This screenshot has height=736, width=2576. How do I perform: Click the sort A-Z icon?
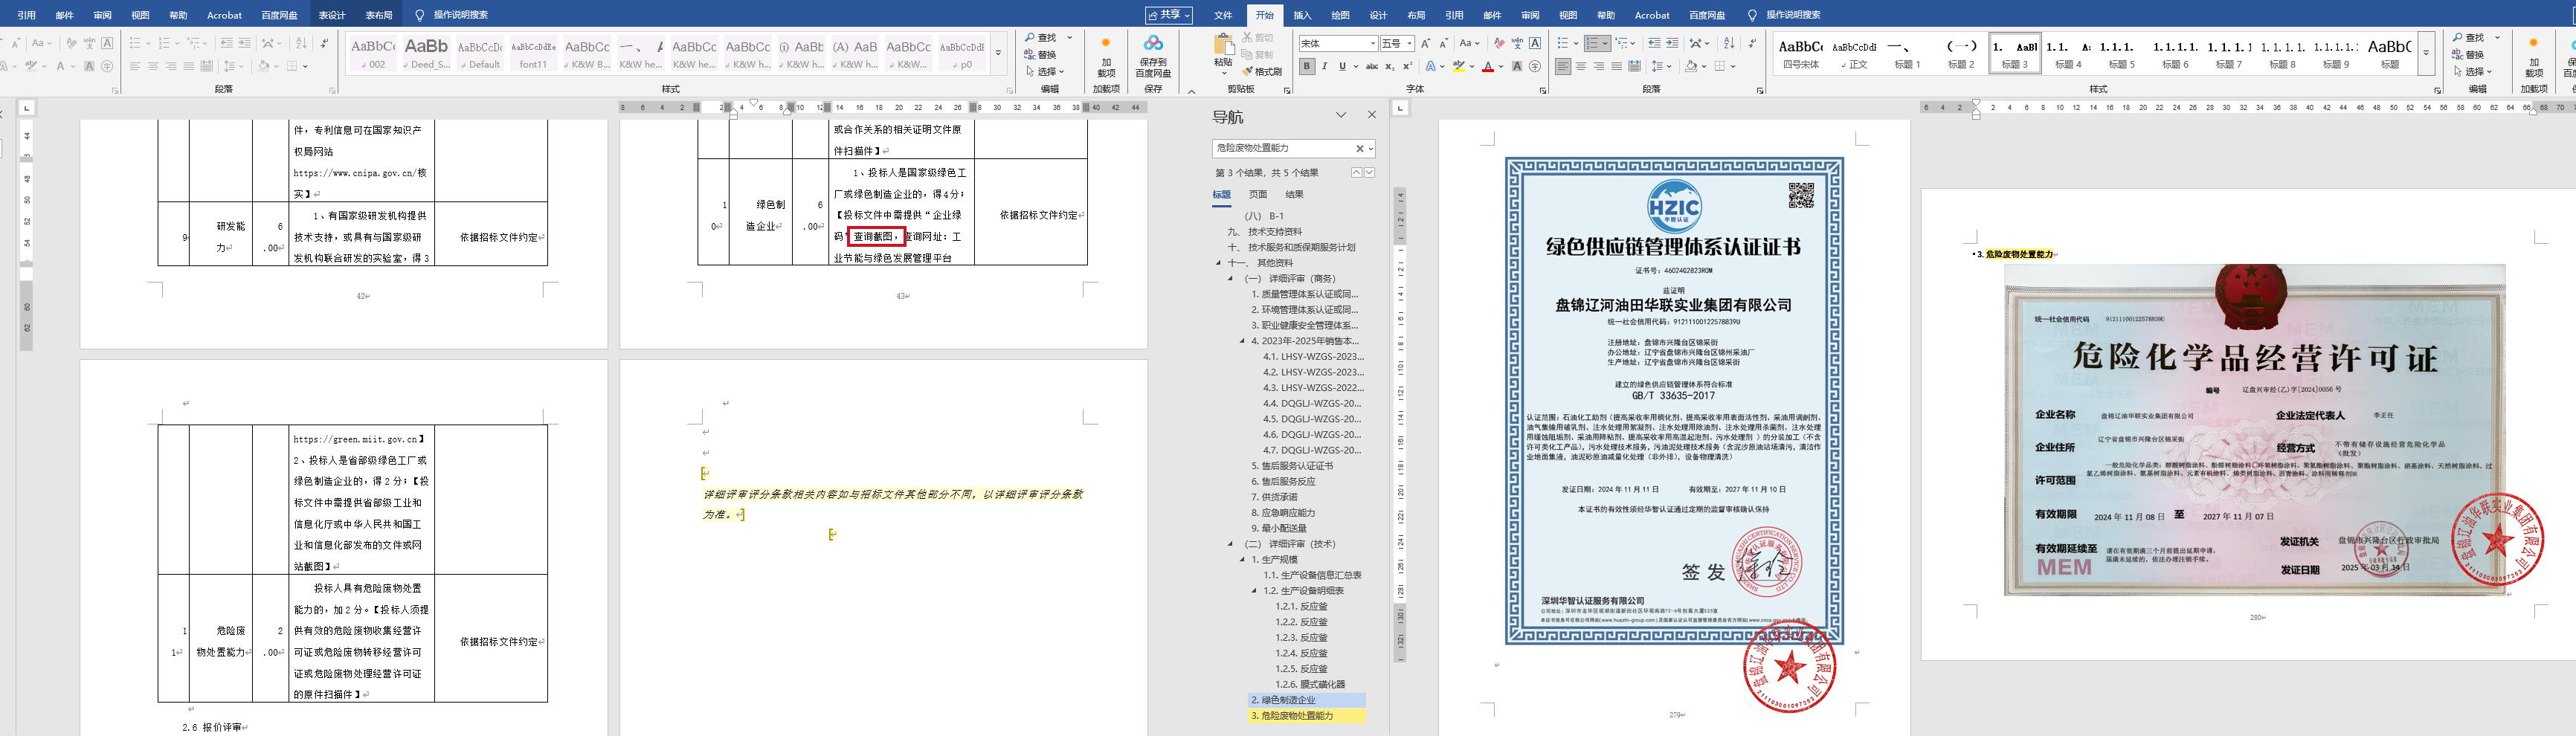coord(1729,44)
